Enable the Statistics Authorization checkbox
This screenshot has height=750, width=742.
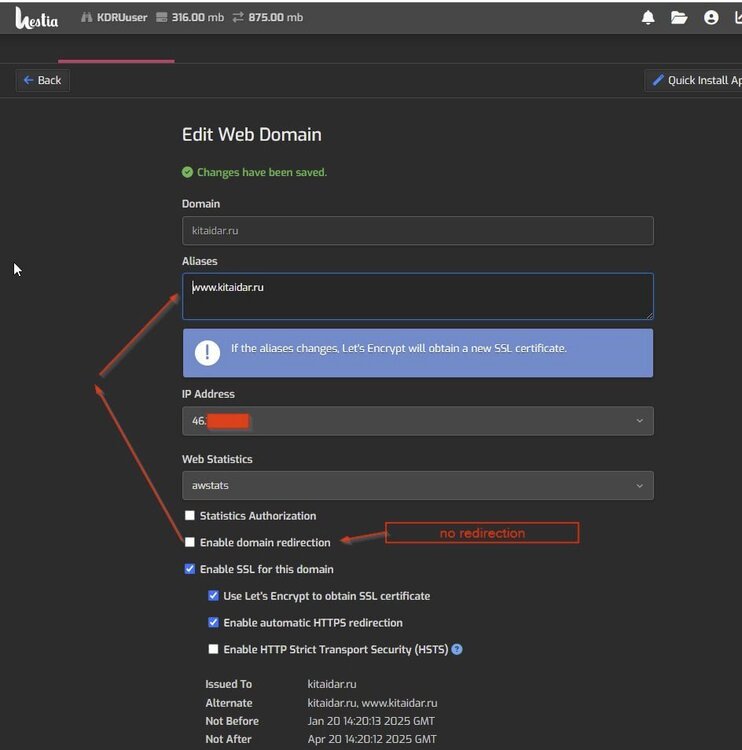pos(190,516)
